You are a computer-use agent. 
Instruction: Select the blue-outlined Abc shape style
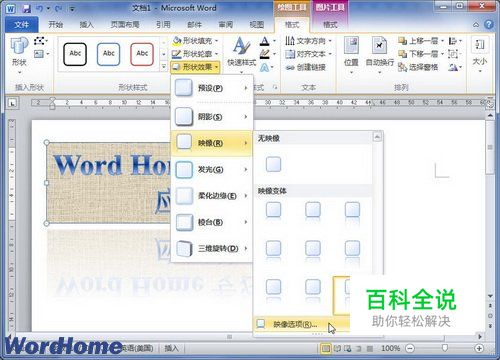(x=109, y=54)
